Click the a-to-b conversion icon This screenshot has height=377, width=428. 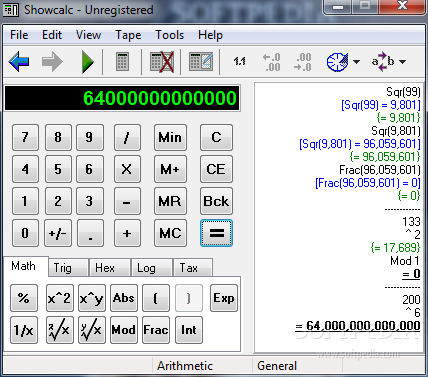click(x=383, y=62)
